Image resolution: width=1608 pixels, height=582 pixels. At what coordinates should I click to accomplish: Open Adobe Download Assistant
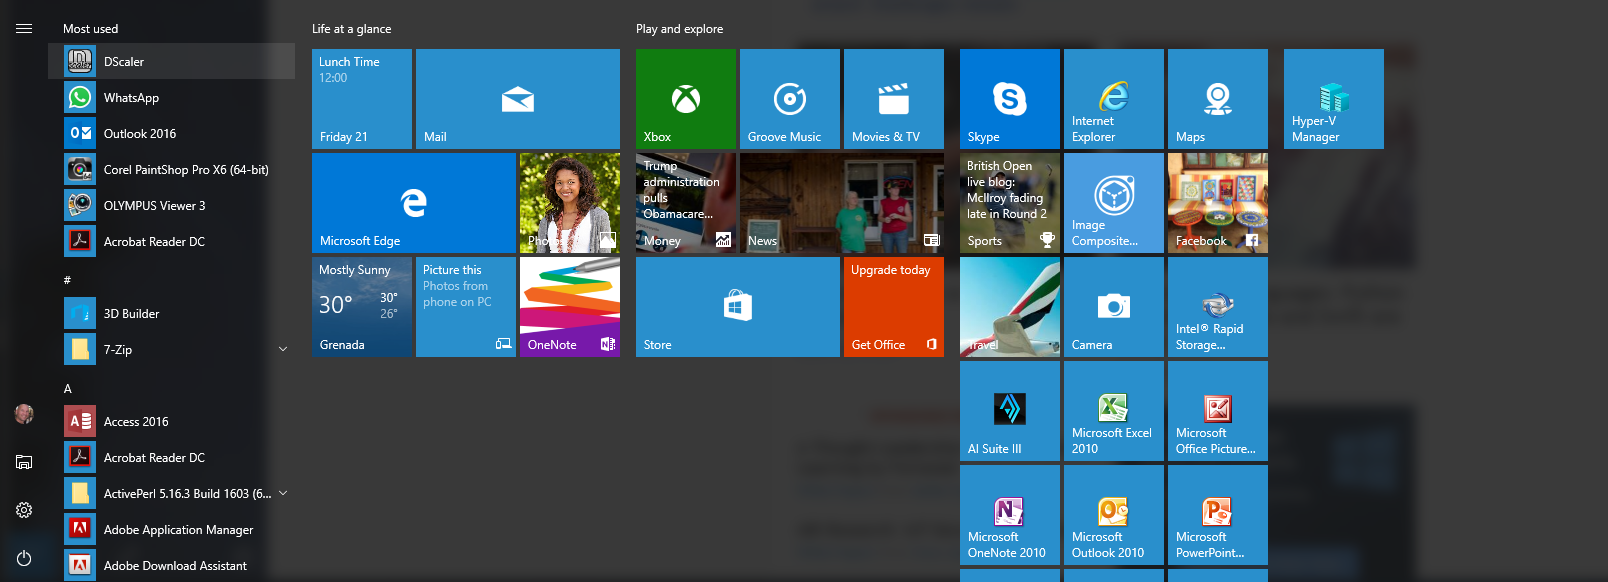[x=171, y=565]
